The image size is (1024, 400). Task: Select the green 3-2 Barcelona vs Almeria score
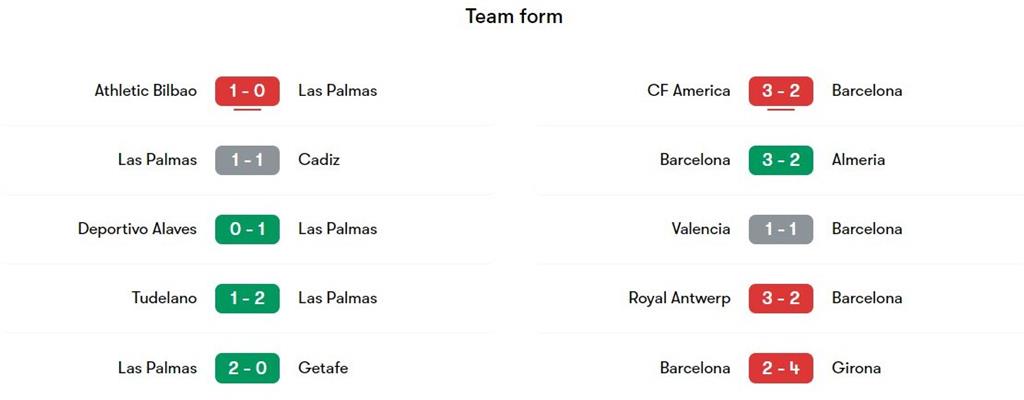[781, 160]
